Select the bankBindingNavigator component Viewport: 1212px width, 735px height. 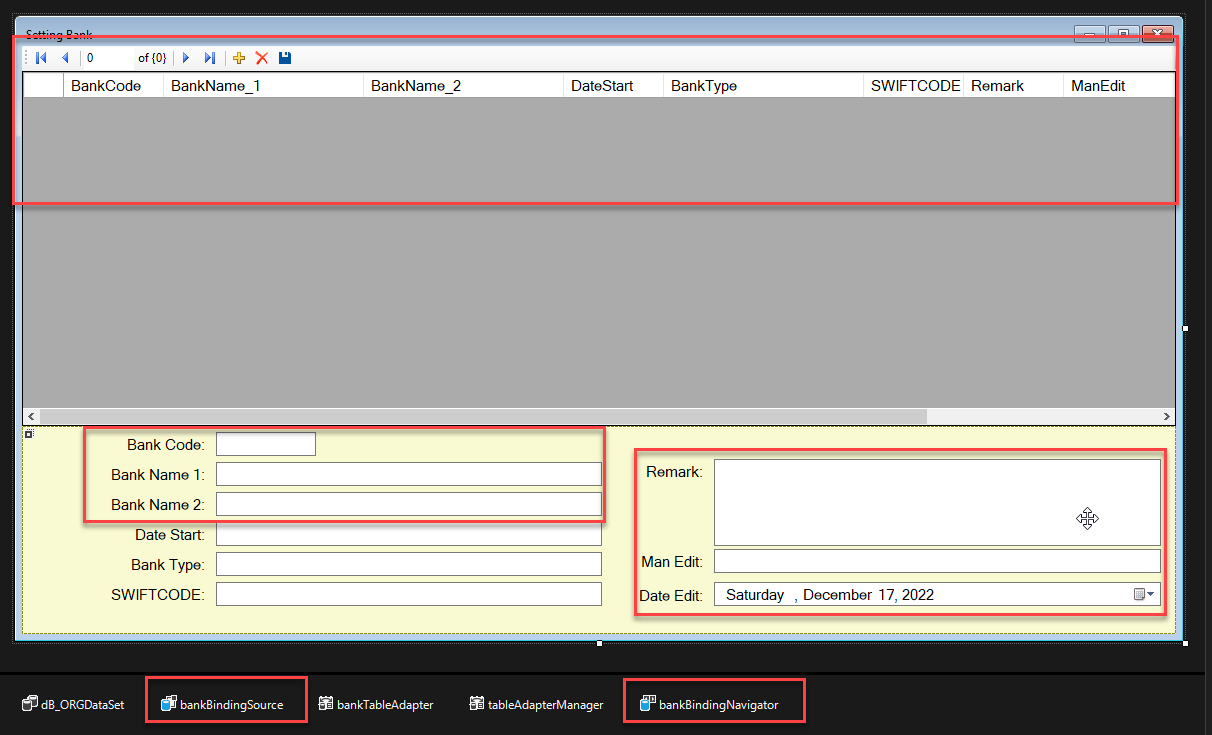(709, 704)
